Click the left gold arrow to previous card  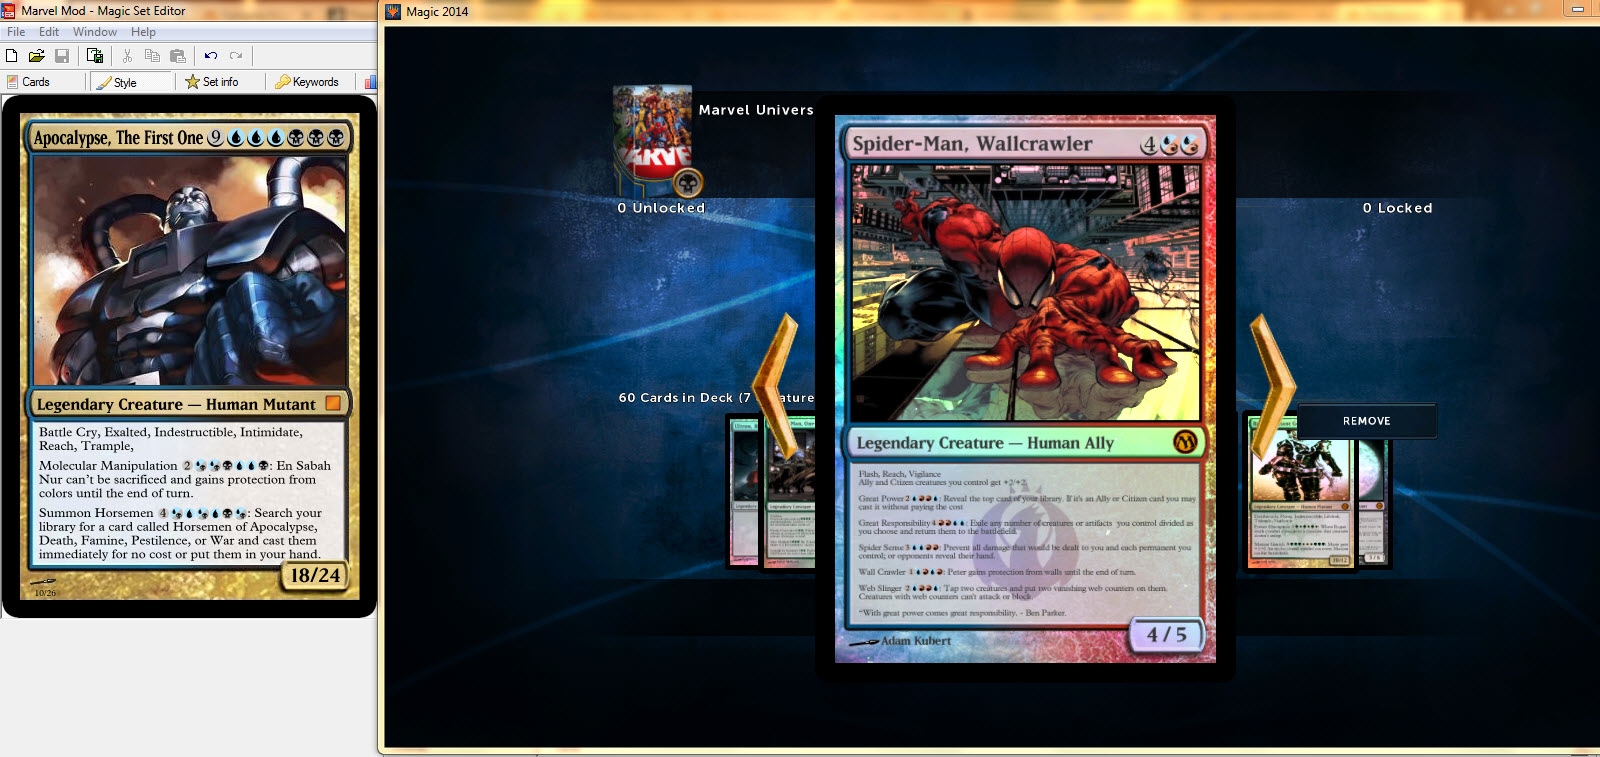click(x=775, y=388)
